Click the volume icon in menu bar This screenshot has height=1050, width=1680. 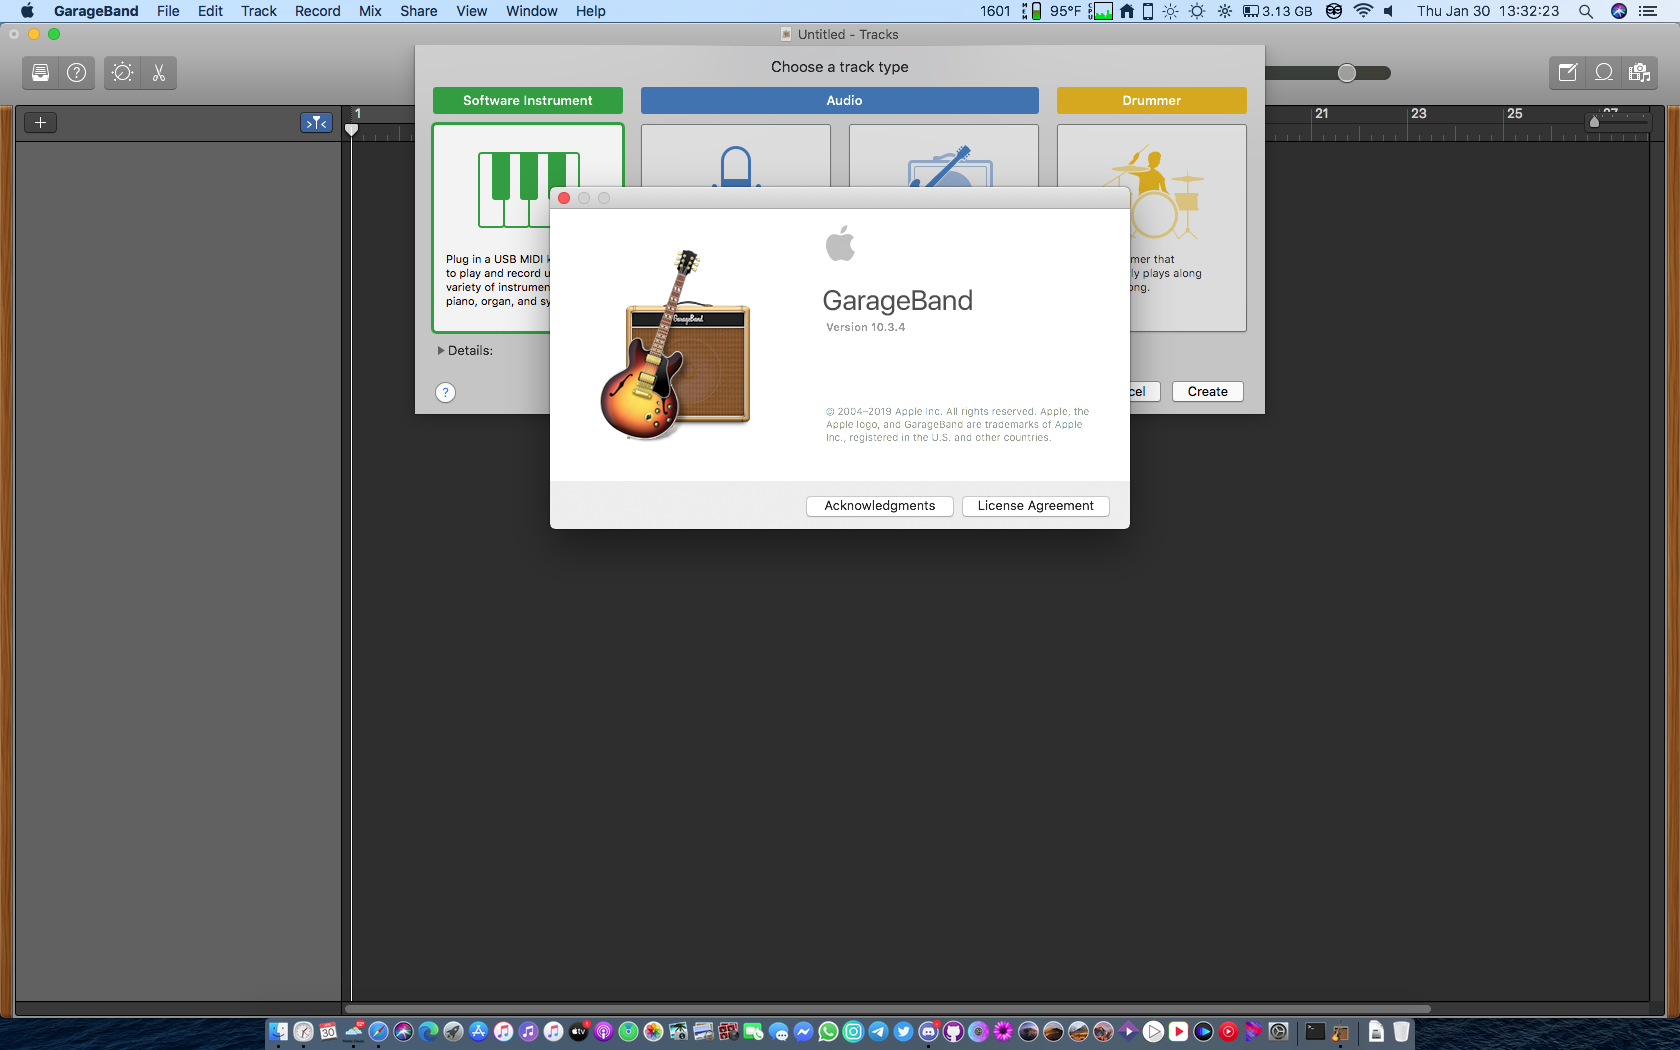click(x=1389, y=11)
